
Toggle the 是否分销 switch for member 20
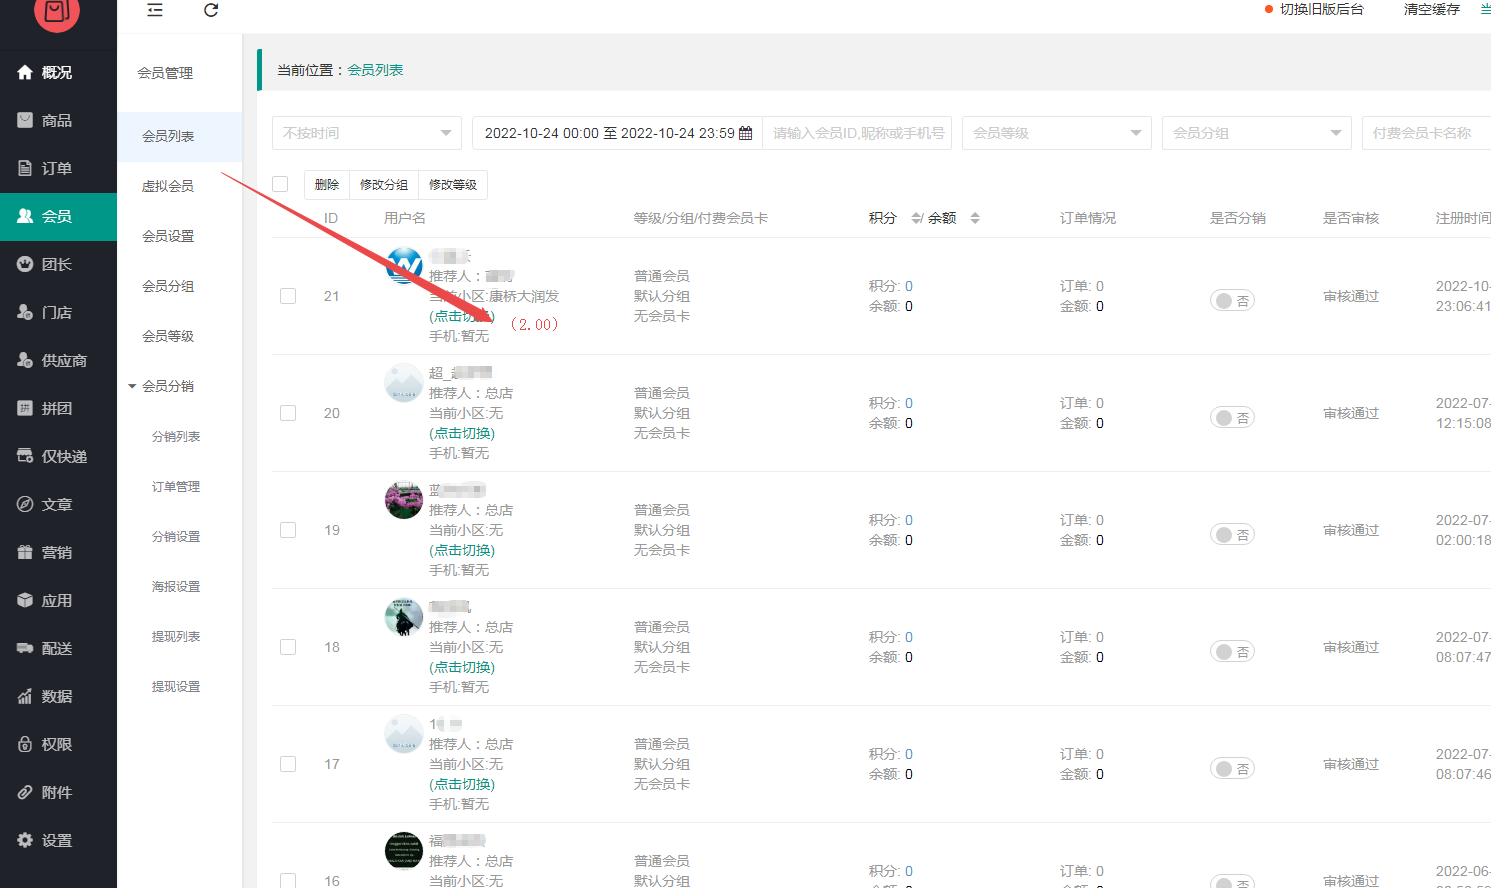point(1232,418)
